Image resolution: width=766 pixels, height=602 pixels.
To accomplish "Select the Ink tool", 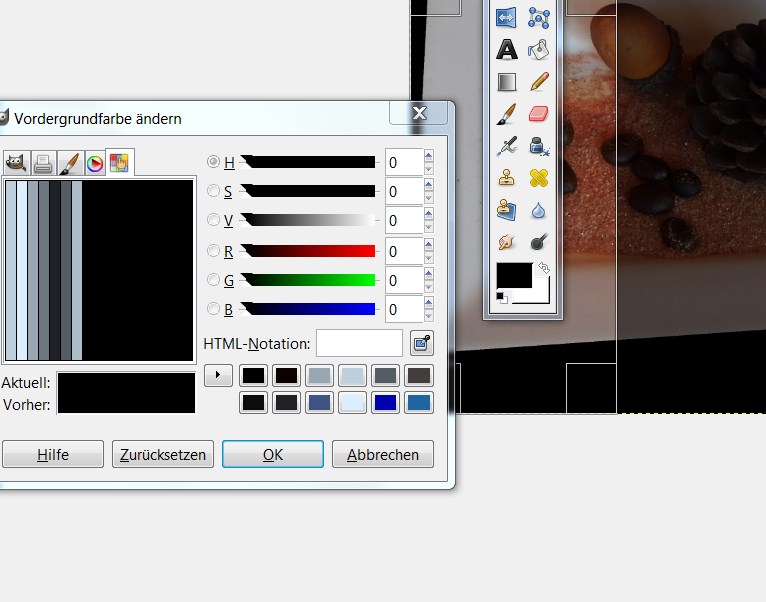I will point(538,146).
